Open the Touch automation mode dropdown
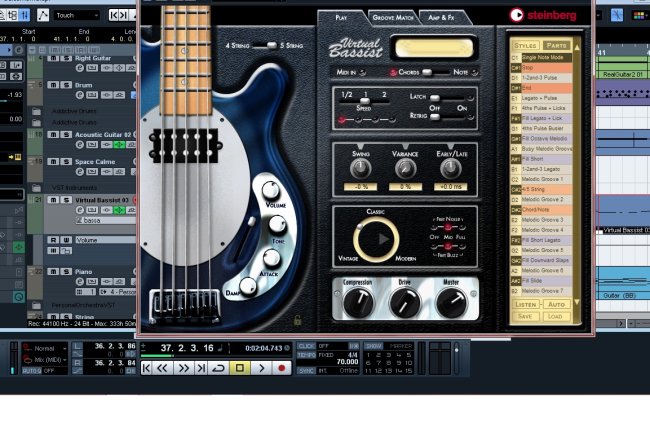The height and width of the screenshot is (433, 650). point(77,15)
